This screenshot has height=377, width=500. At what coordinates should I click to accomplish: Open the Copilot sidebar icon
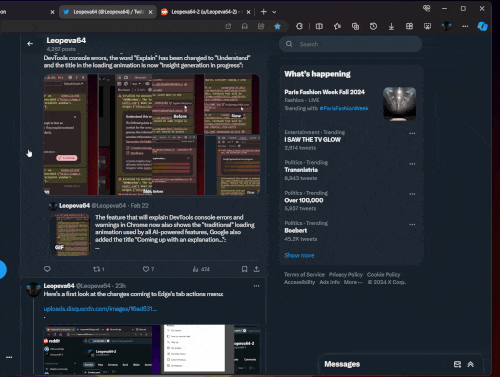(x=482, y=26)
